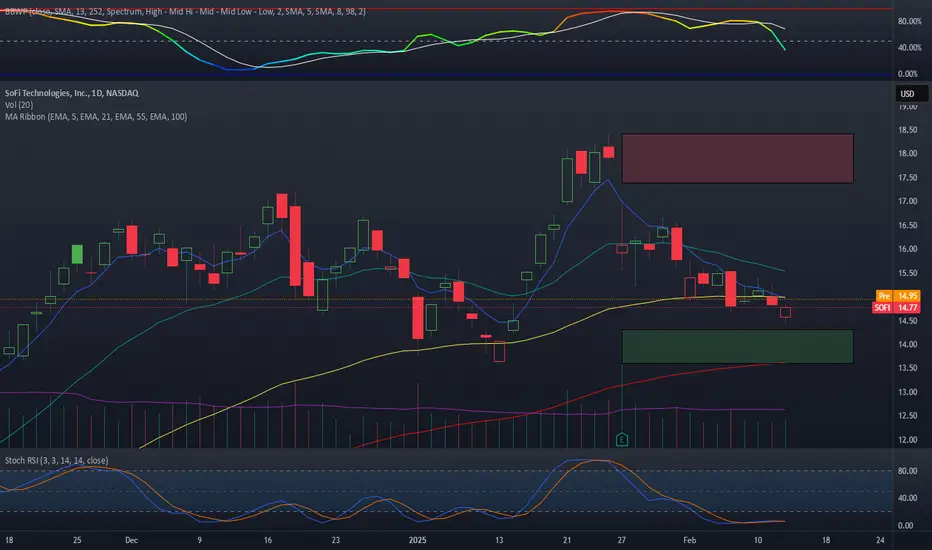Click the 2025 label on the time axis
The image size is (932, 550).
[x=418, y=540]
